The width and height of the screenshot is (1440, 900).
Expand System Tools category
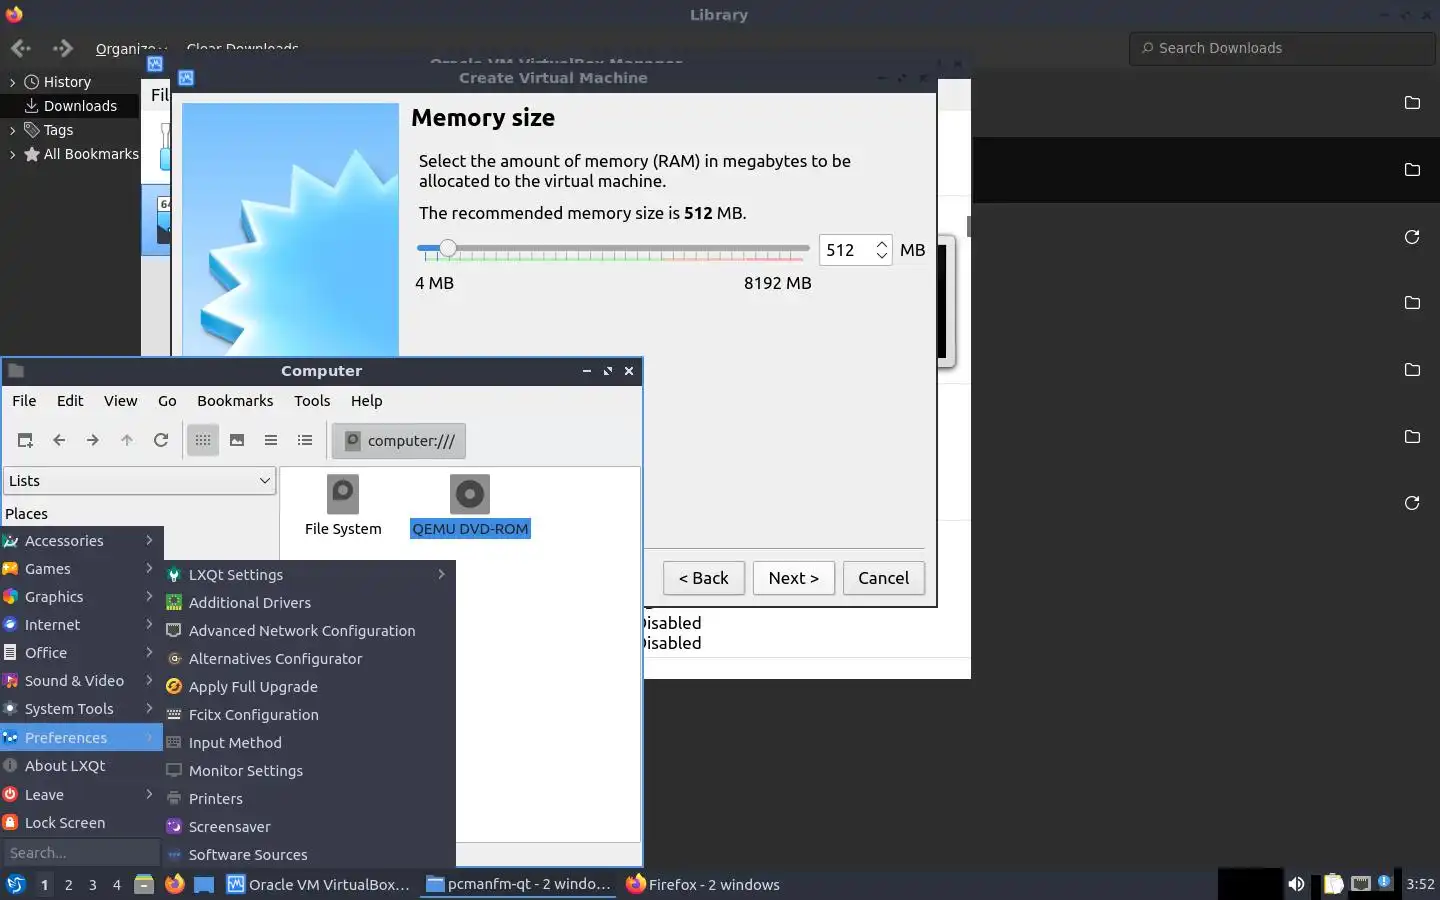(81, 709)
